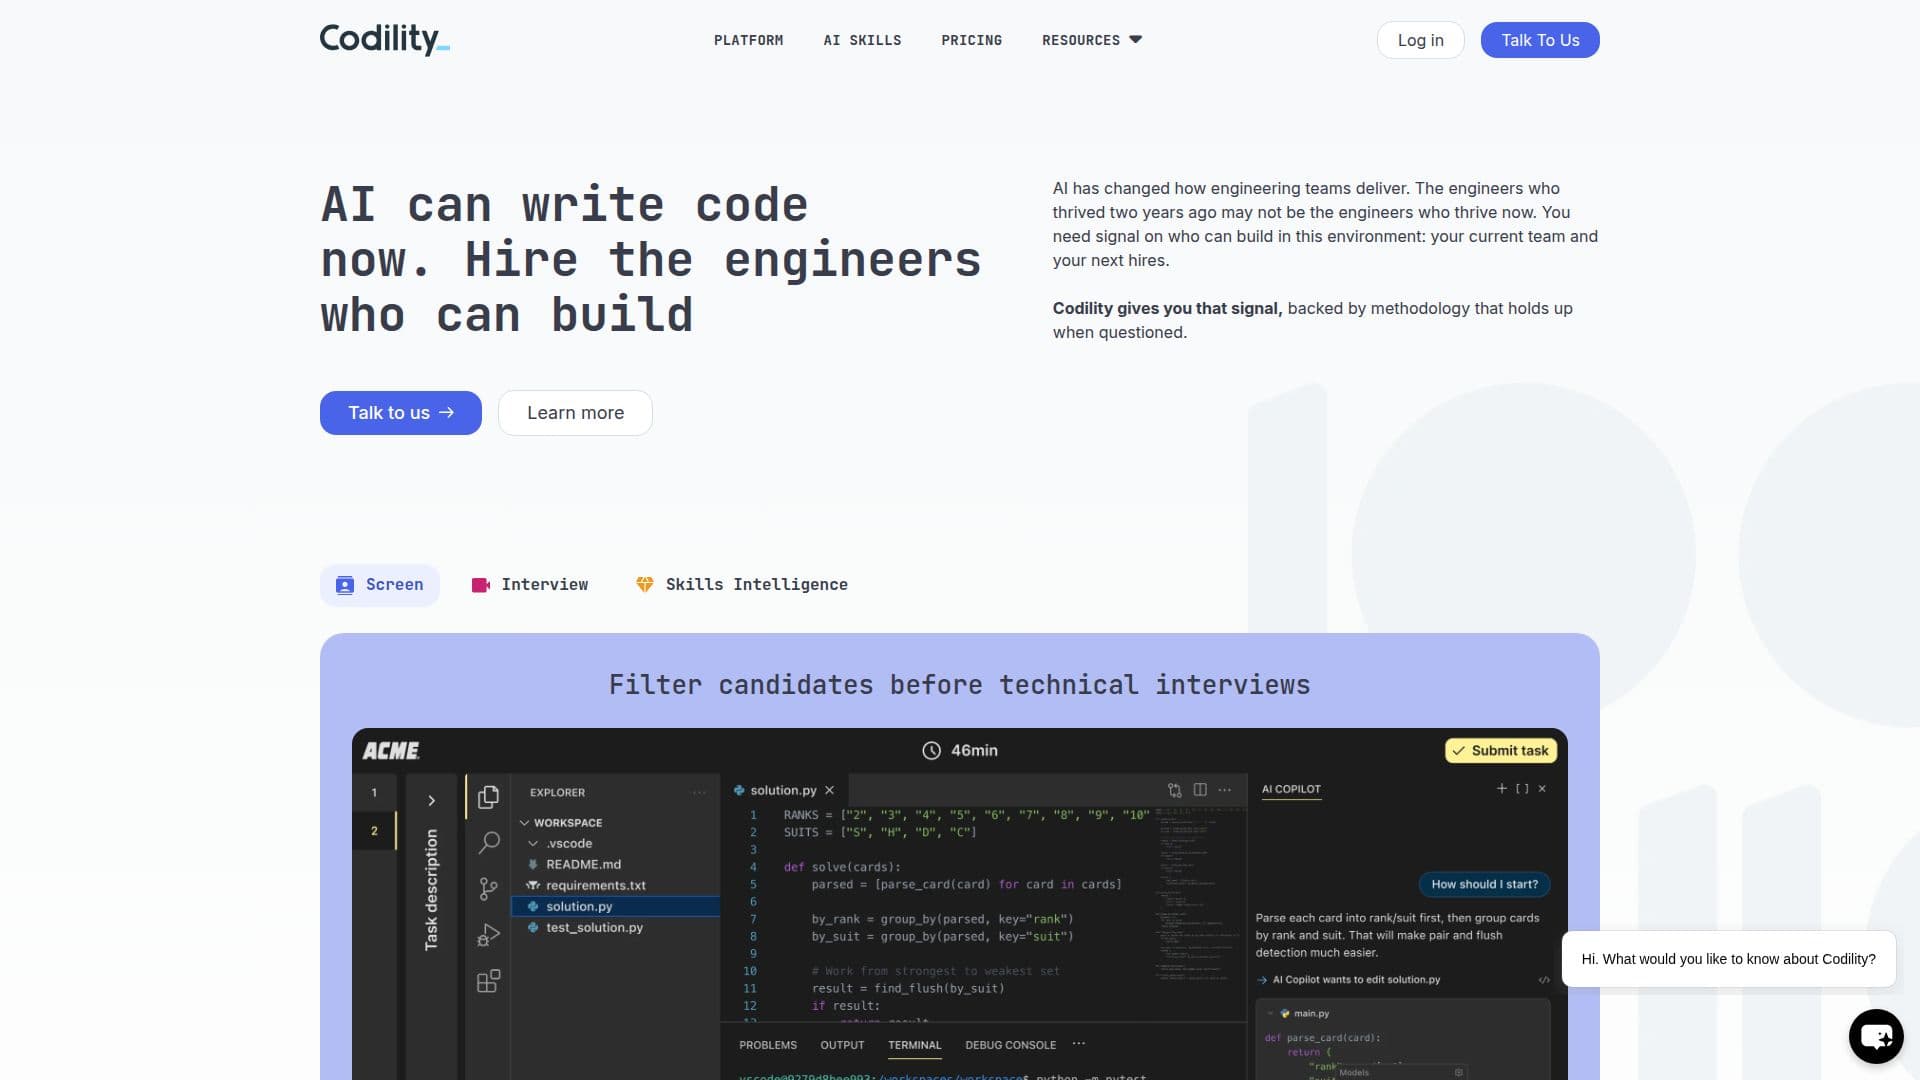Click the 46min timer text

974,750
